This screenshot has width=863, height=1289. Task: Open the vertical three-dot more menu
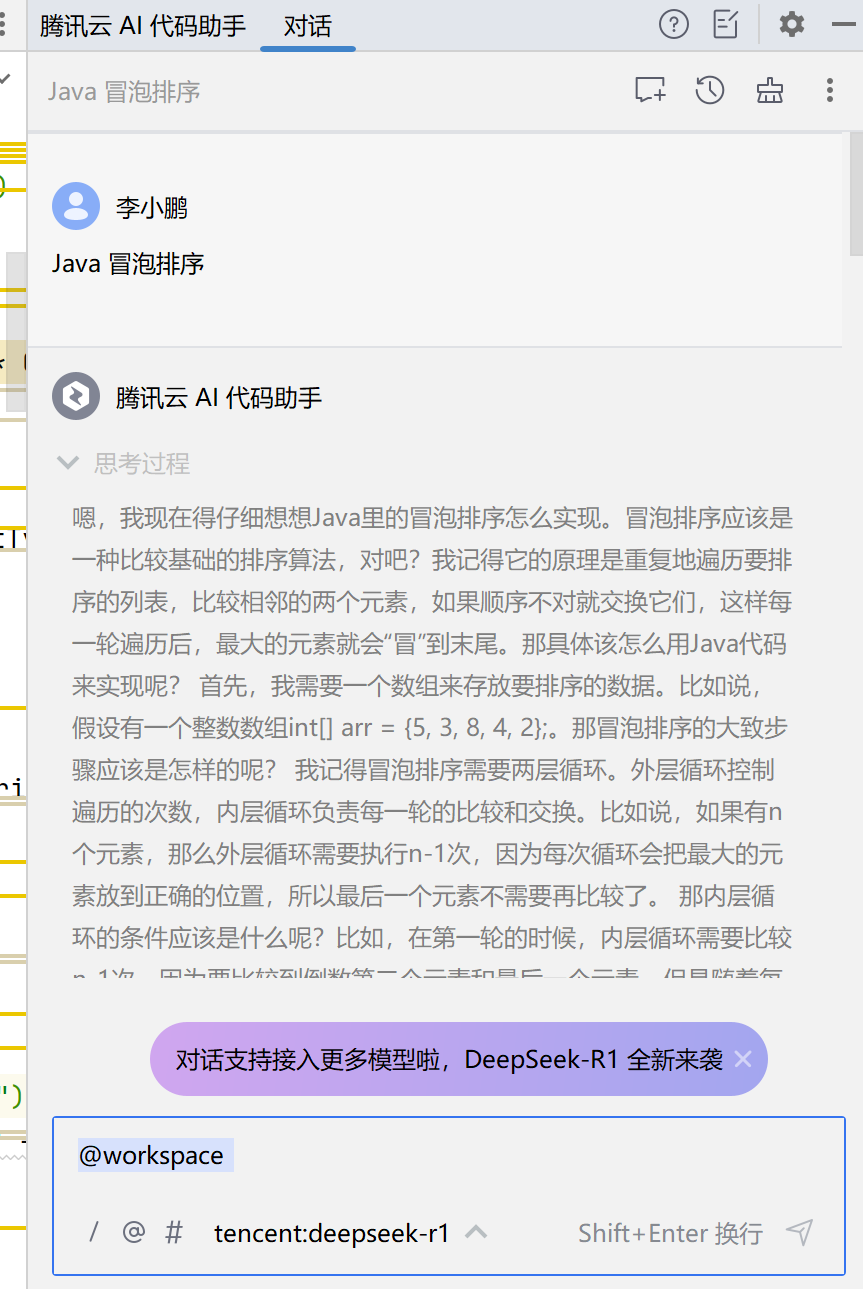click(830, 91)
